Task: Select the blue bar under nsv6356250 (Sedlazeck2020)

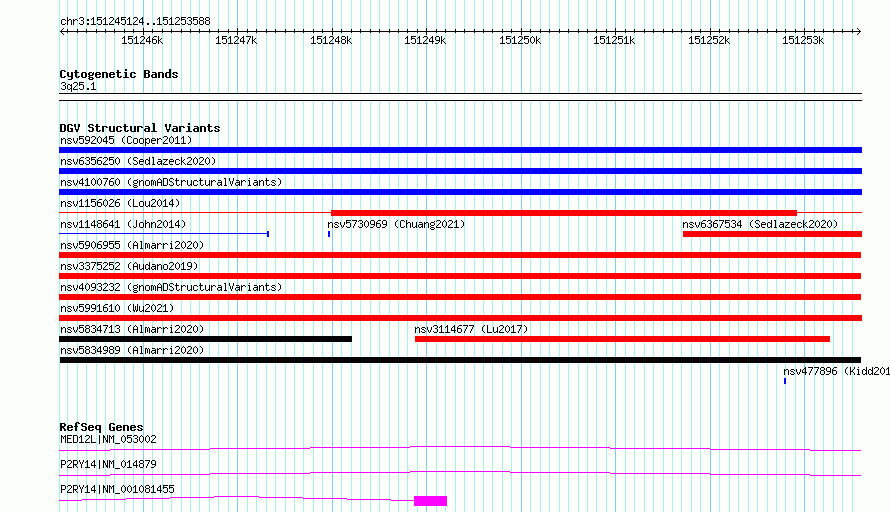Action: (460, 171)
